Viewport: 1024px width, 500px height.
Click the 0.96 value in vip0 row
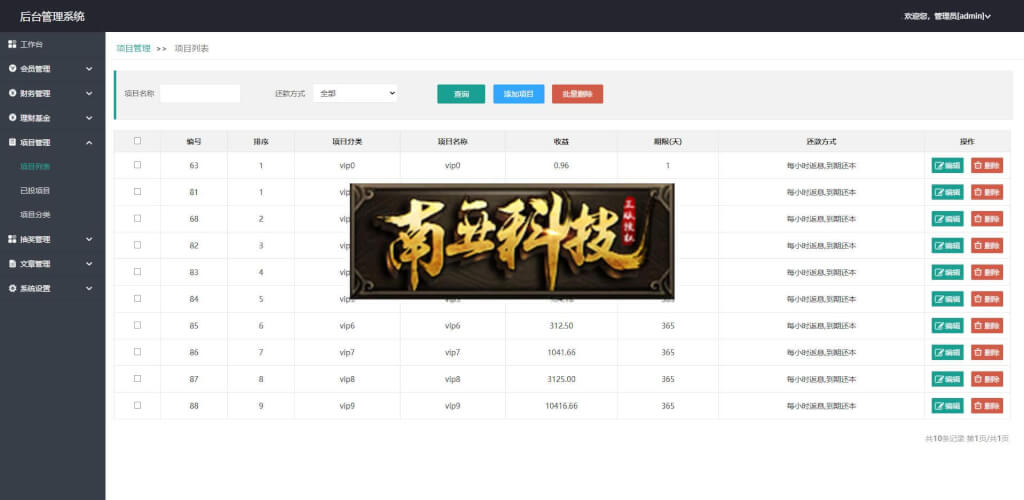point(561,166)
